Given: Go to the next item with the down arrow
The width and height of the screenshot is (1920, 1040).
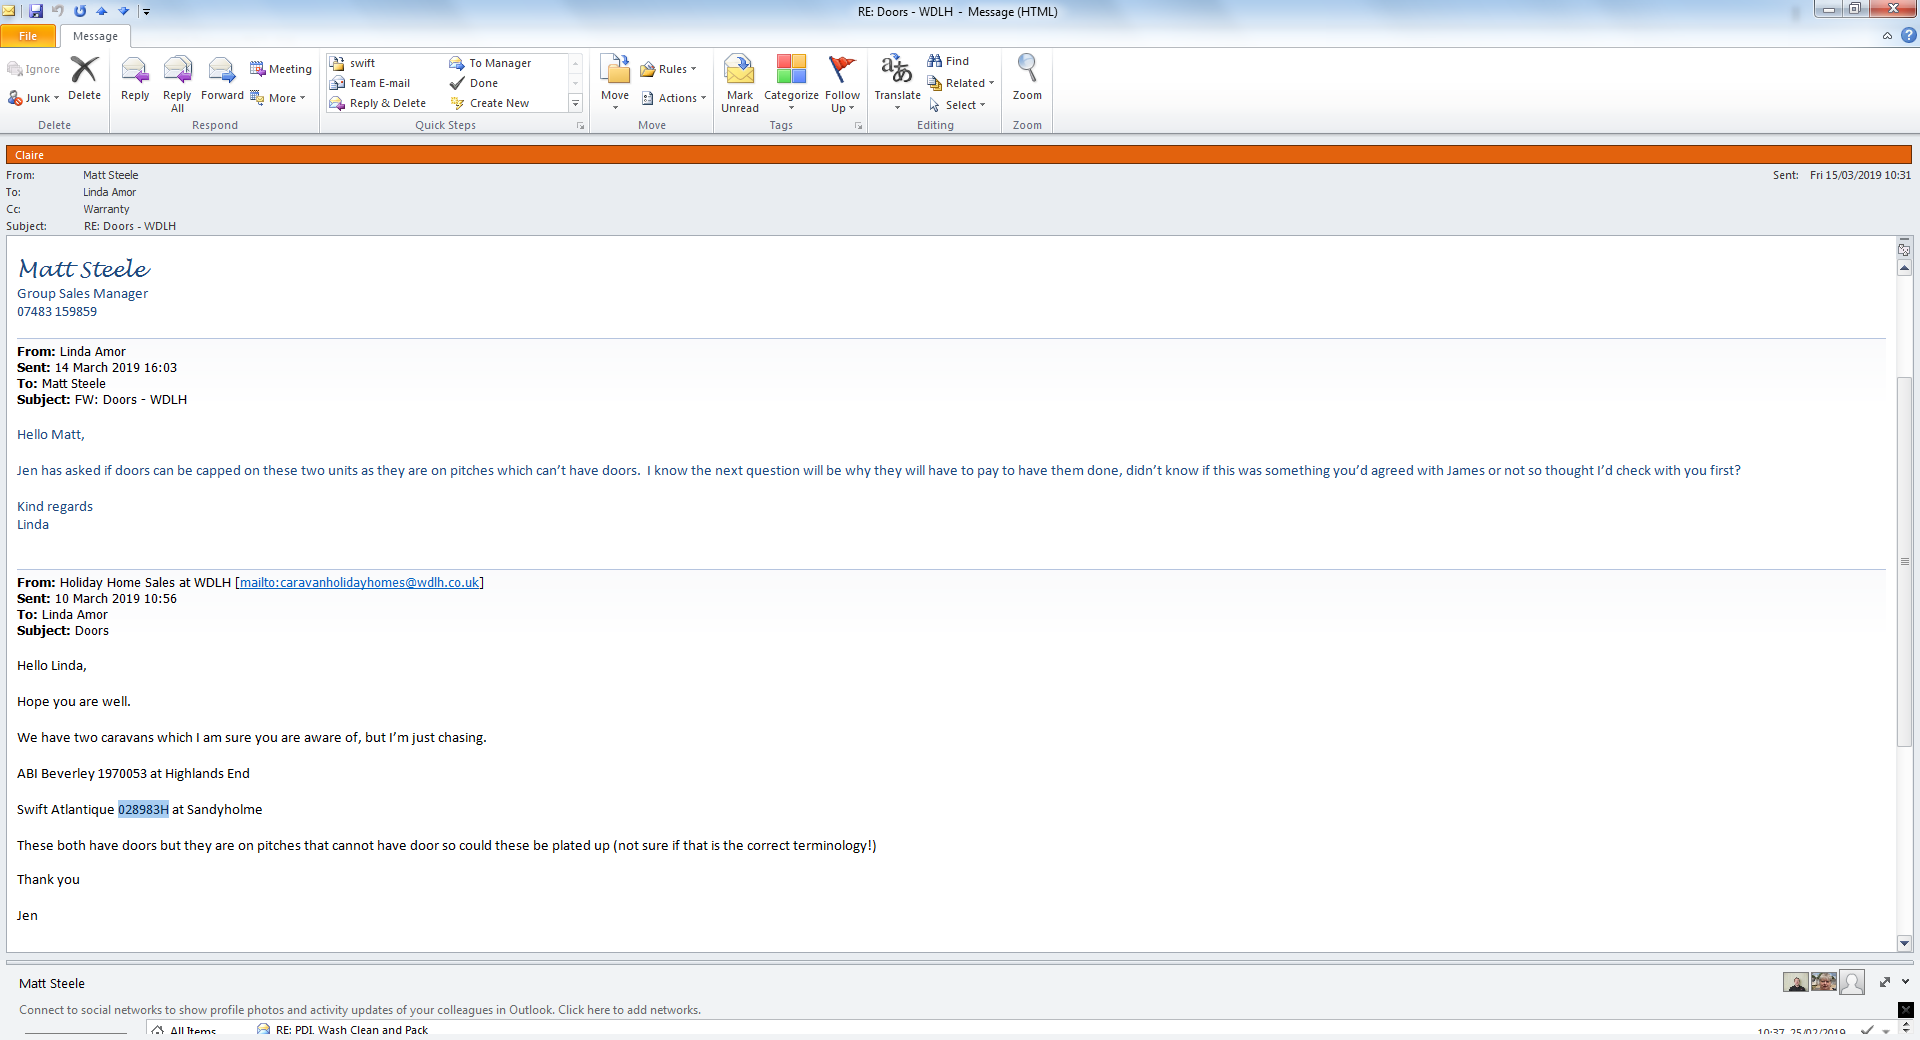Looking at the screenshot, I should (x=124, y=11).
